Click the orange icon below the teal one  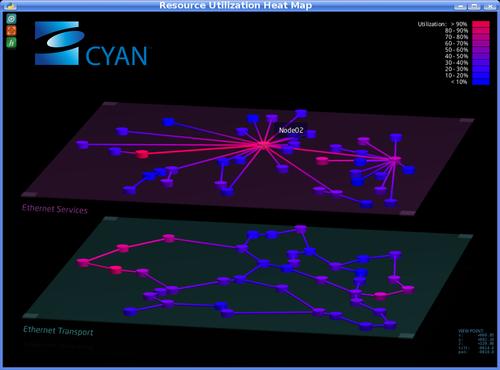coord(11,31)
